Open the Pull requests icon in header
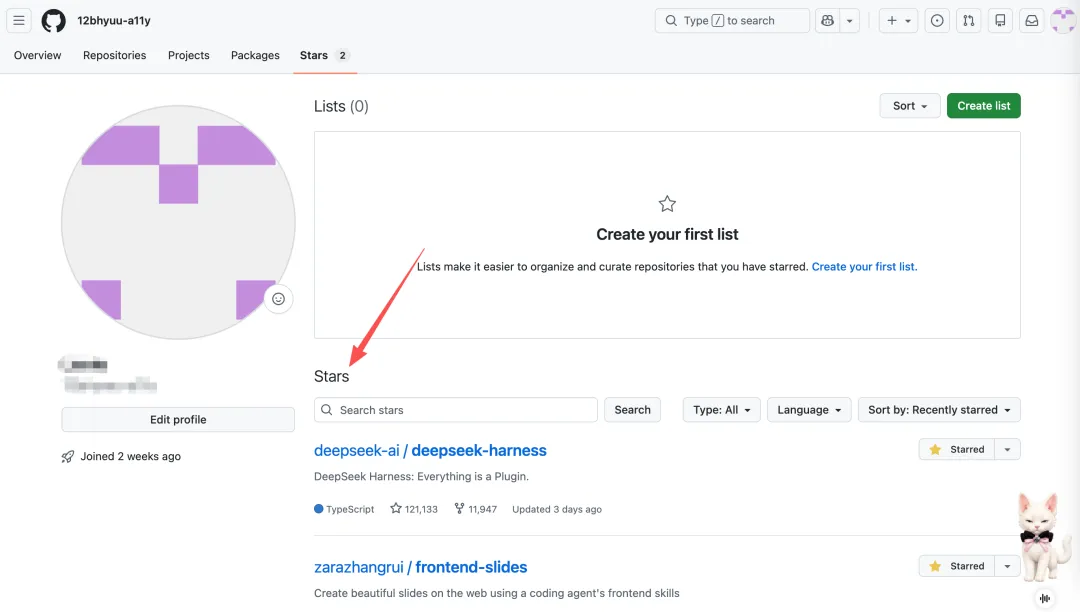The height and width of the screenshot is (612, 1080). [x=968, y=21]
